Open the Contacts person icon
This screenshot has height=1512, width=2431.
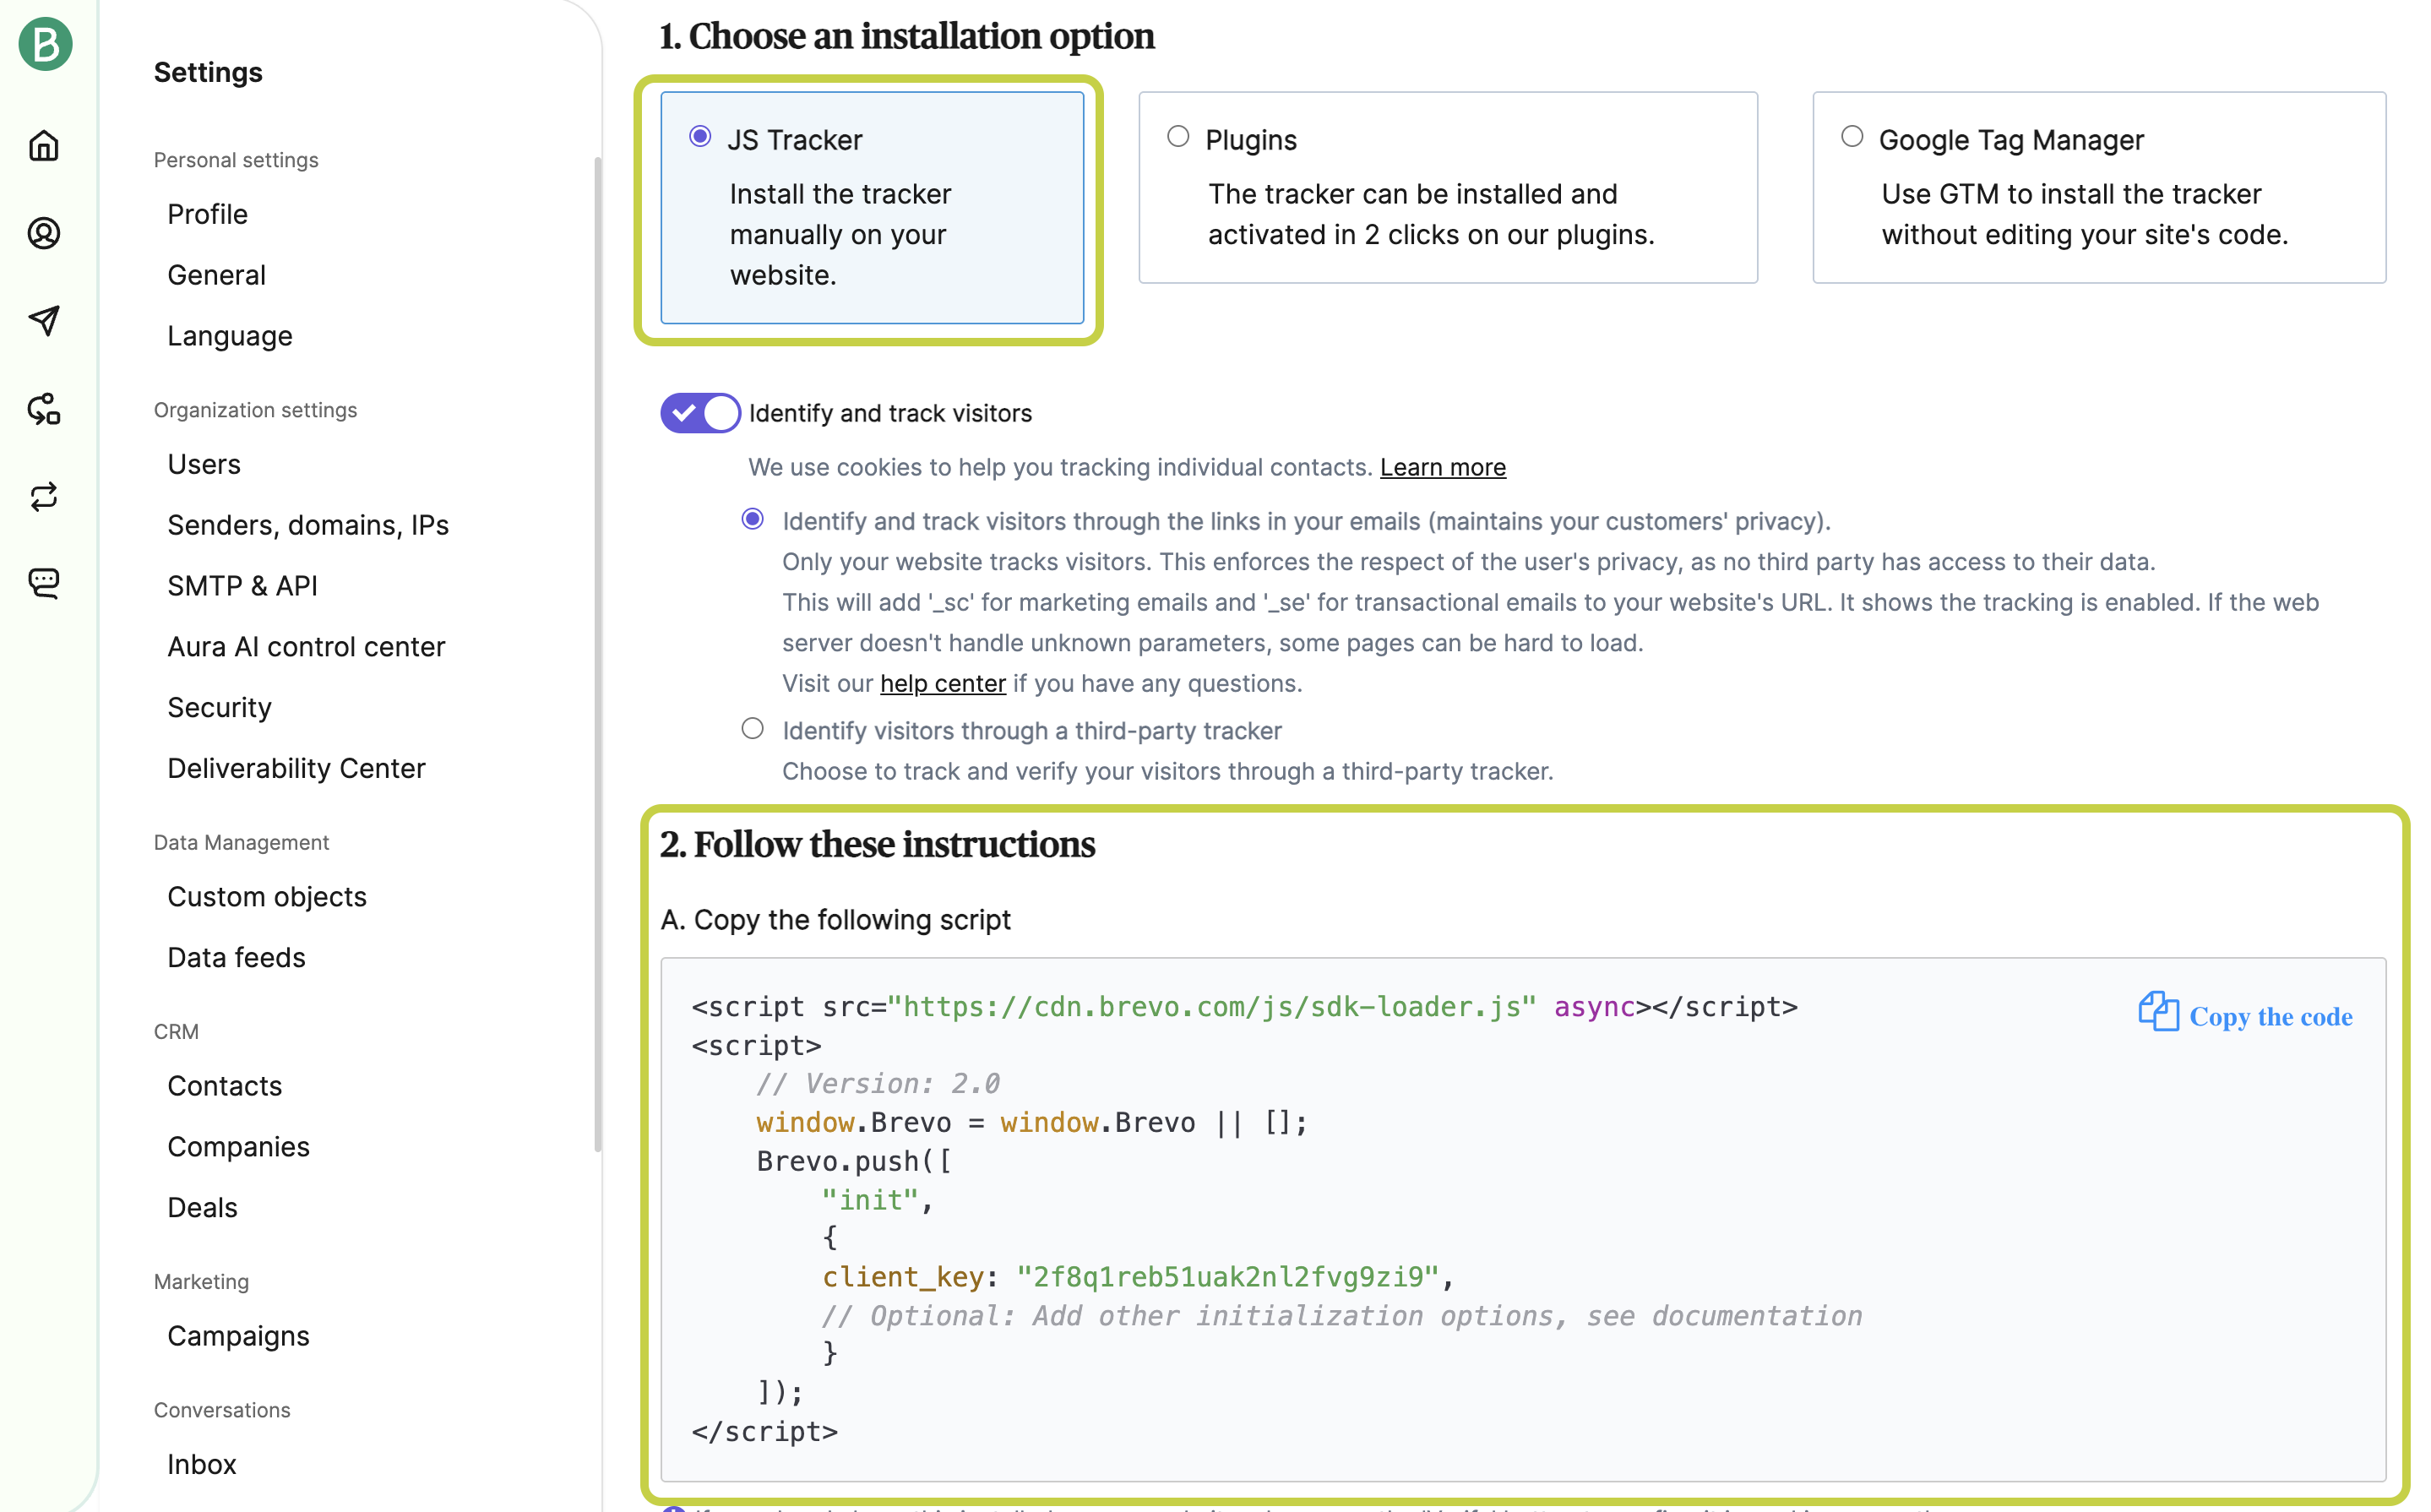(44, 233)
